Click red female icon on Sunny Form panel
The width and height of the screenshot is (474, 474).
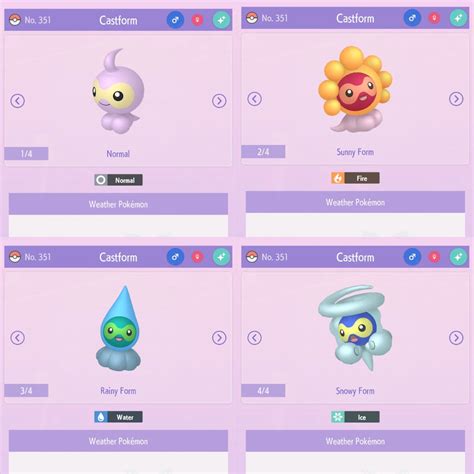tap(434, 18)
